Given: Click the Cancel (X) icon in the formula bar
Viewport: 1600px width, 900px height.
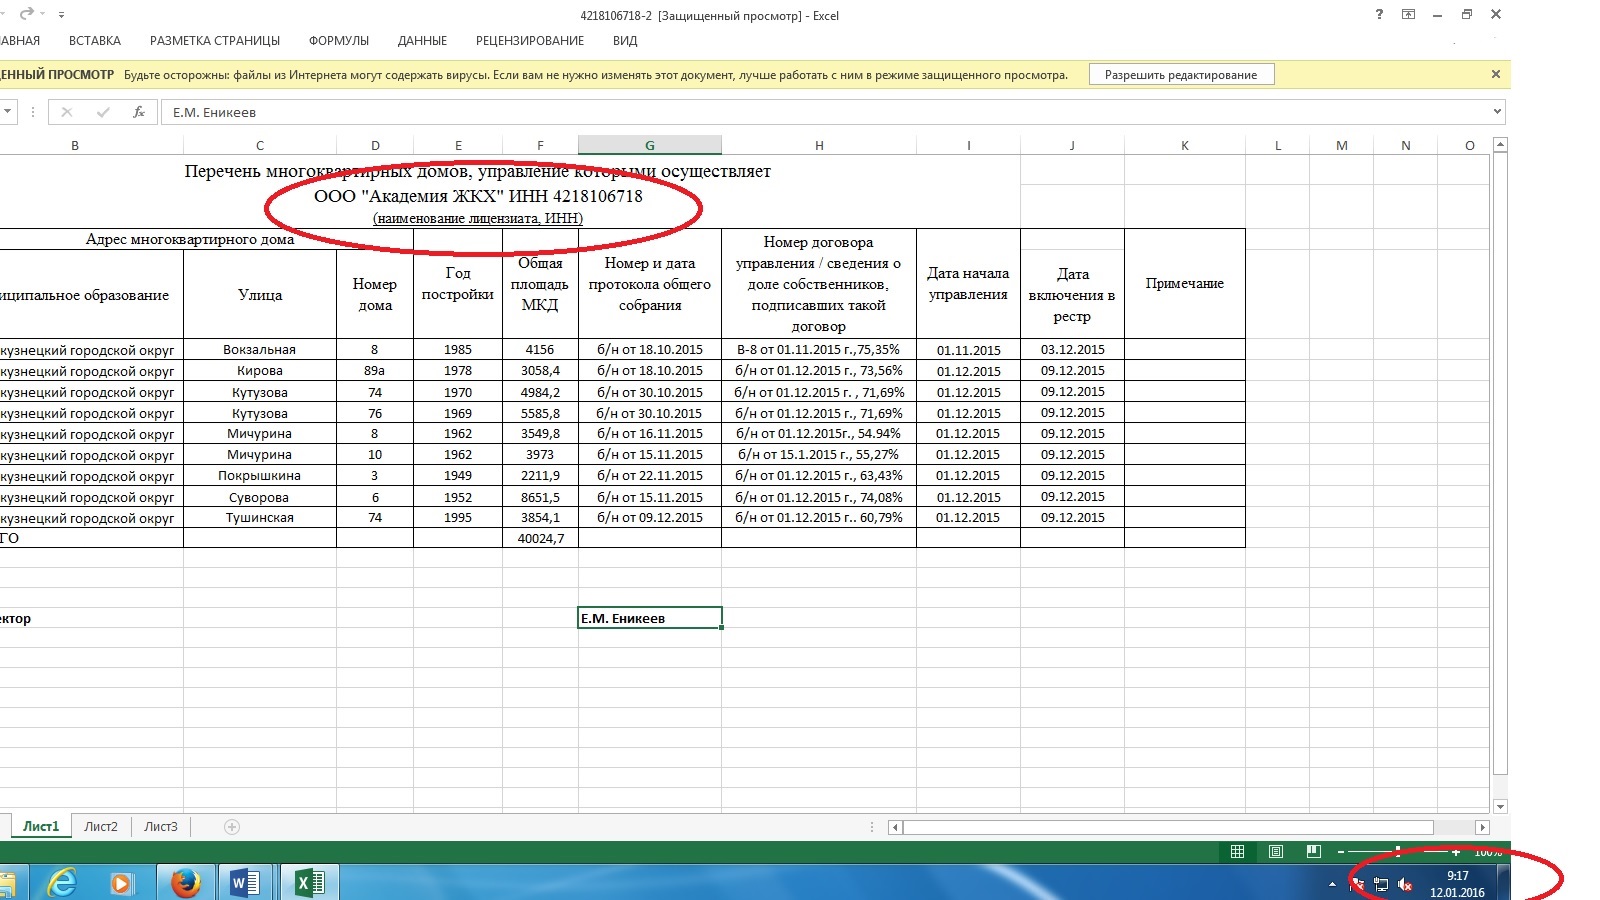Looking at the screenshot, I should (67, 112).
